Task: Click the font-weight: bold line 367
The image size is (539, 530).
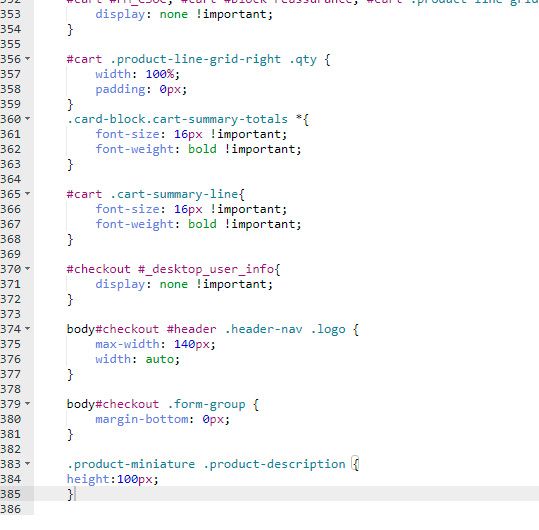Action: pyautogui.click(x=198, y=224)
